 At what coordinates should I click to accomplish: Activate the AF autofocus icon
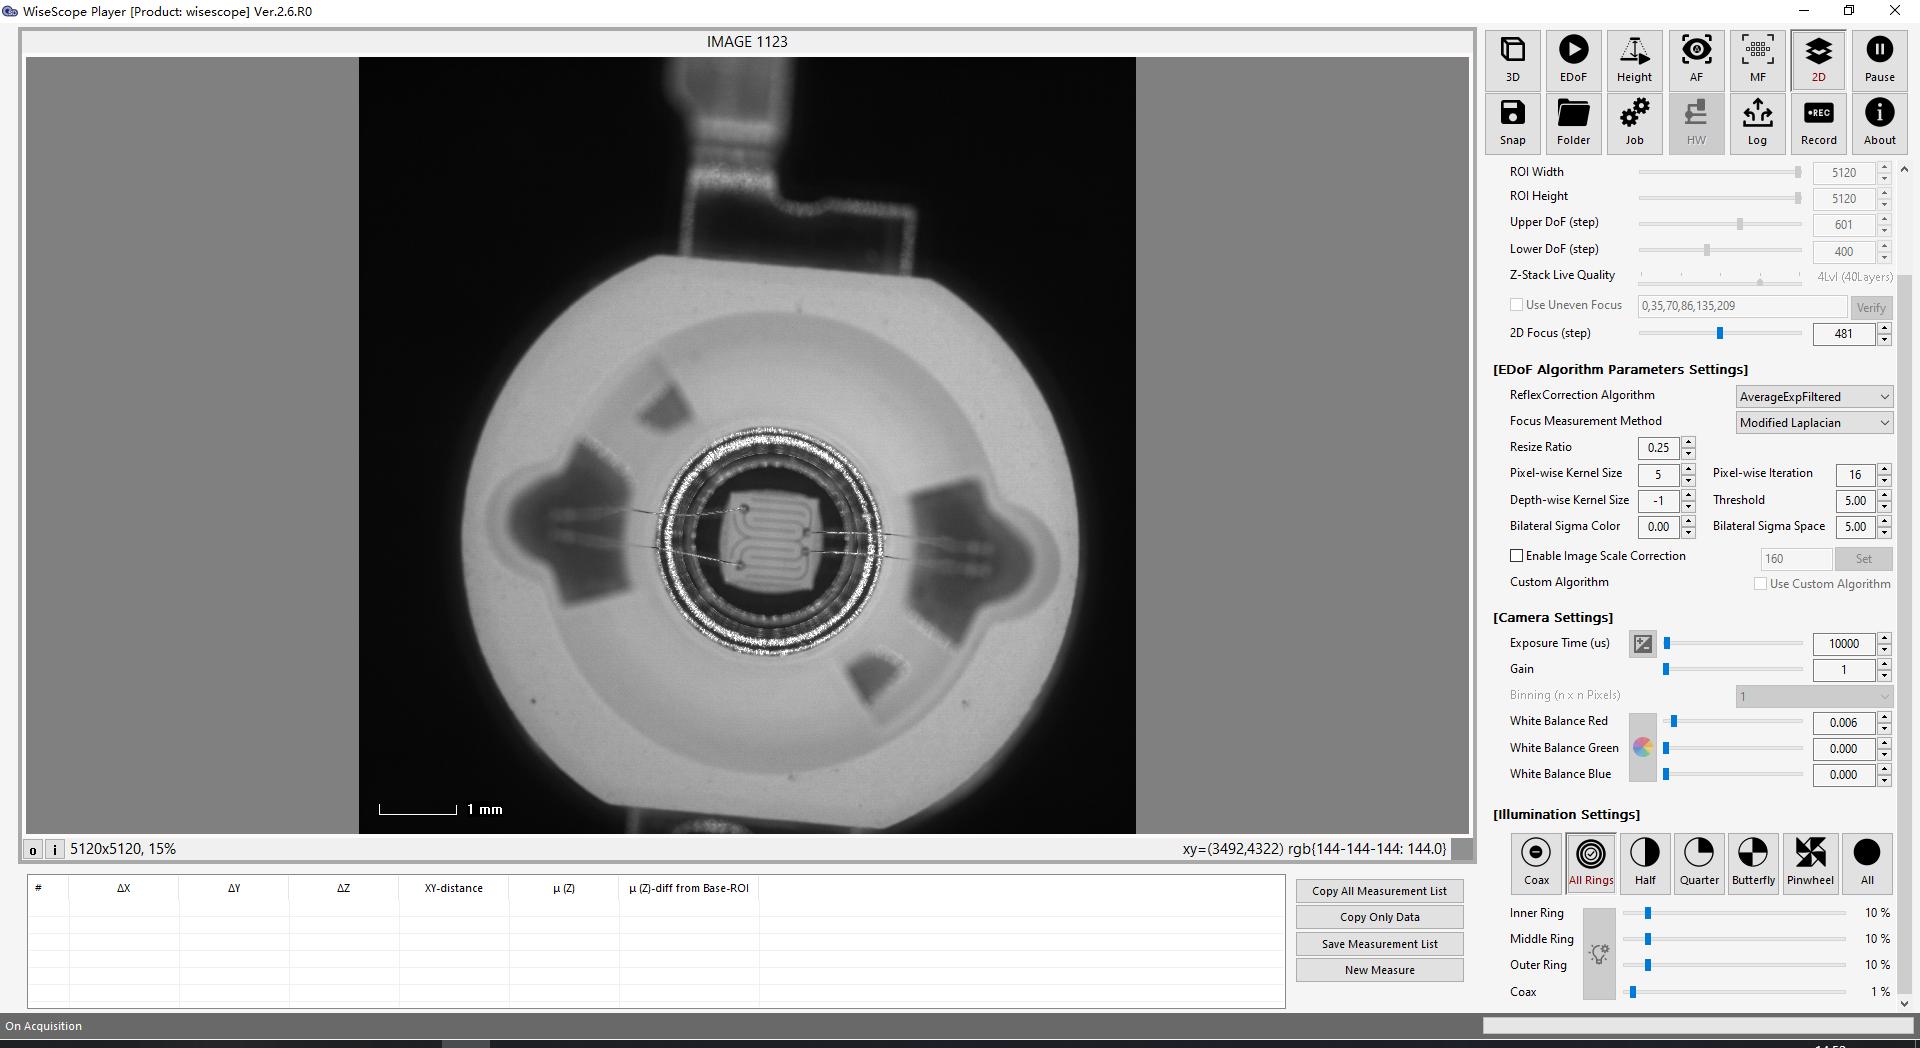point(1696,60)
